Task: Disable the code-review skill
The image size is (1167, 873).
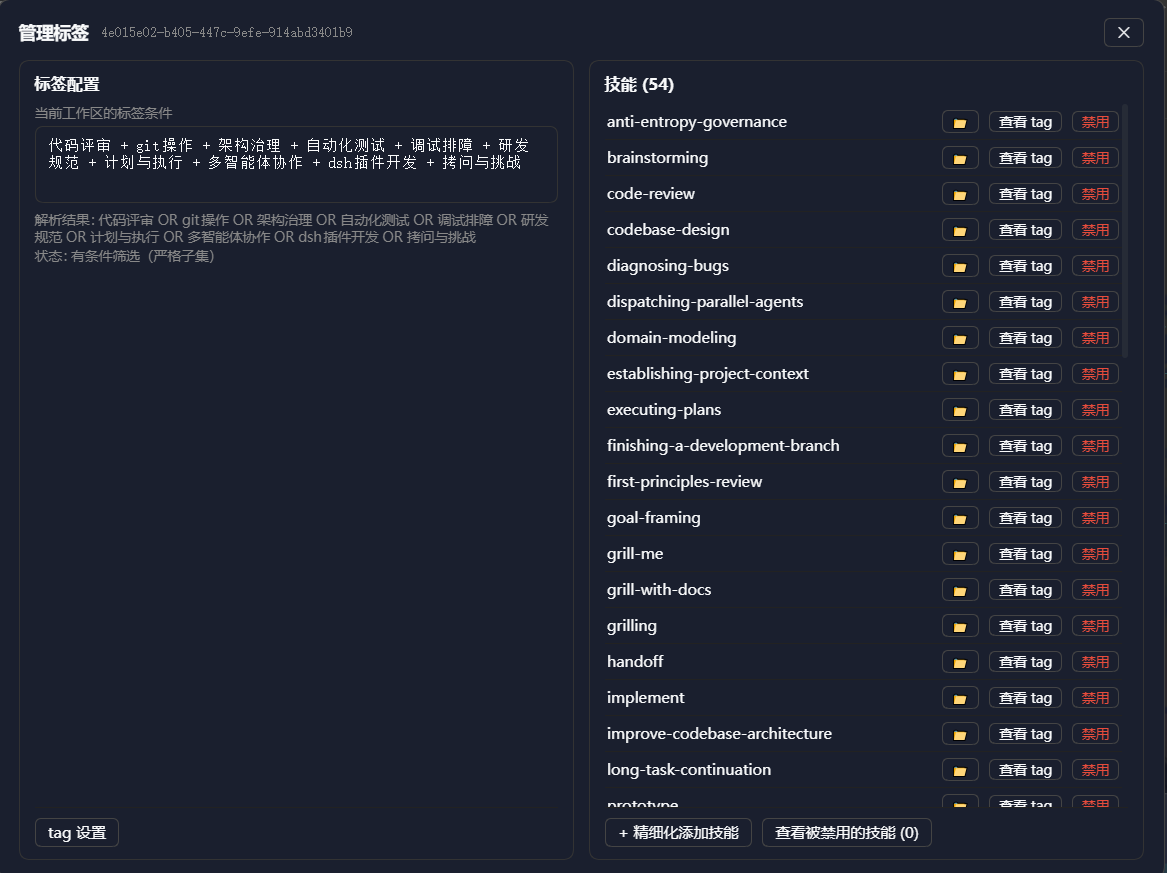Action: pyautogui.click(x=1095, y=194)
